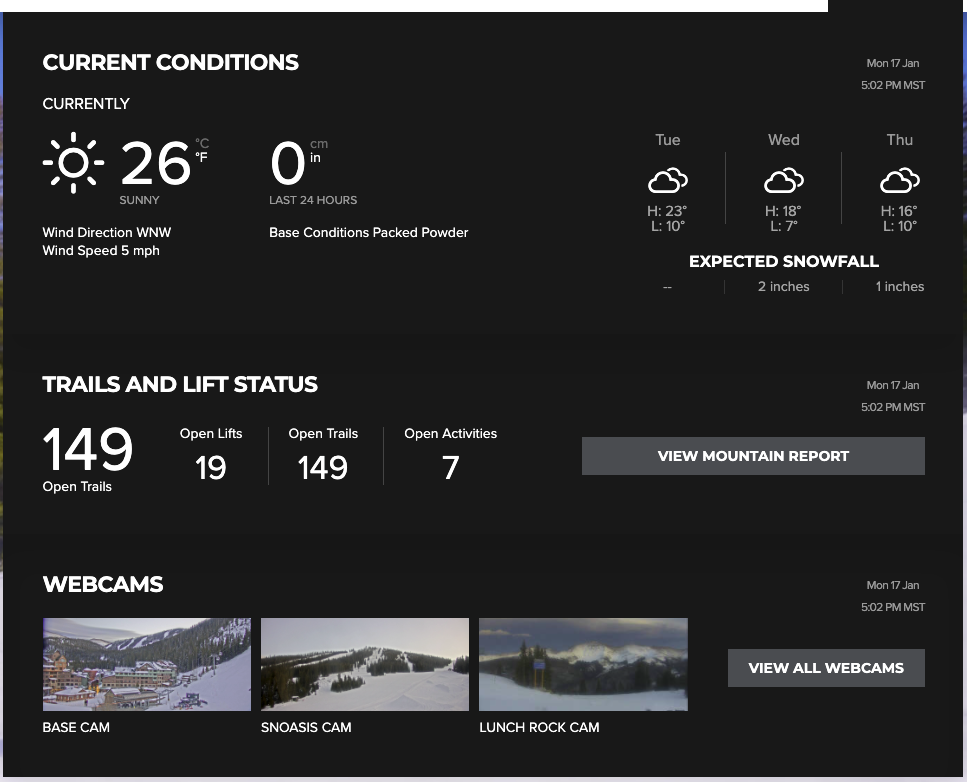Click Wednesday's cloud forecast icon
This screenshot has width=967, height=782.
[783, 180]
